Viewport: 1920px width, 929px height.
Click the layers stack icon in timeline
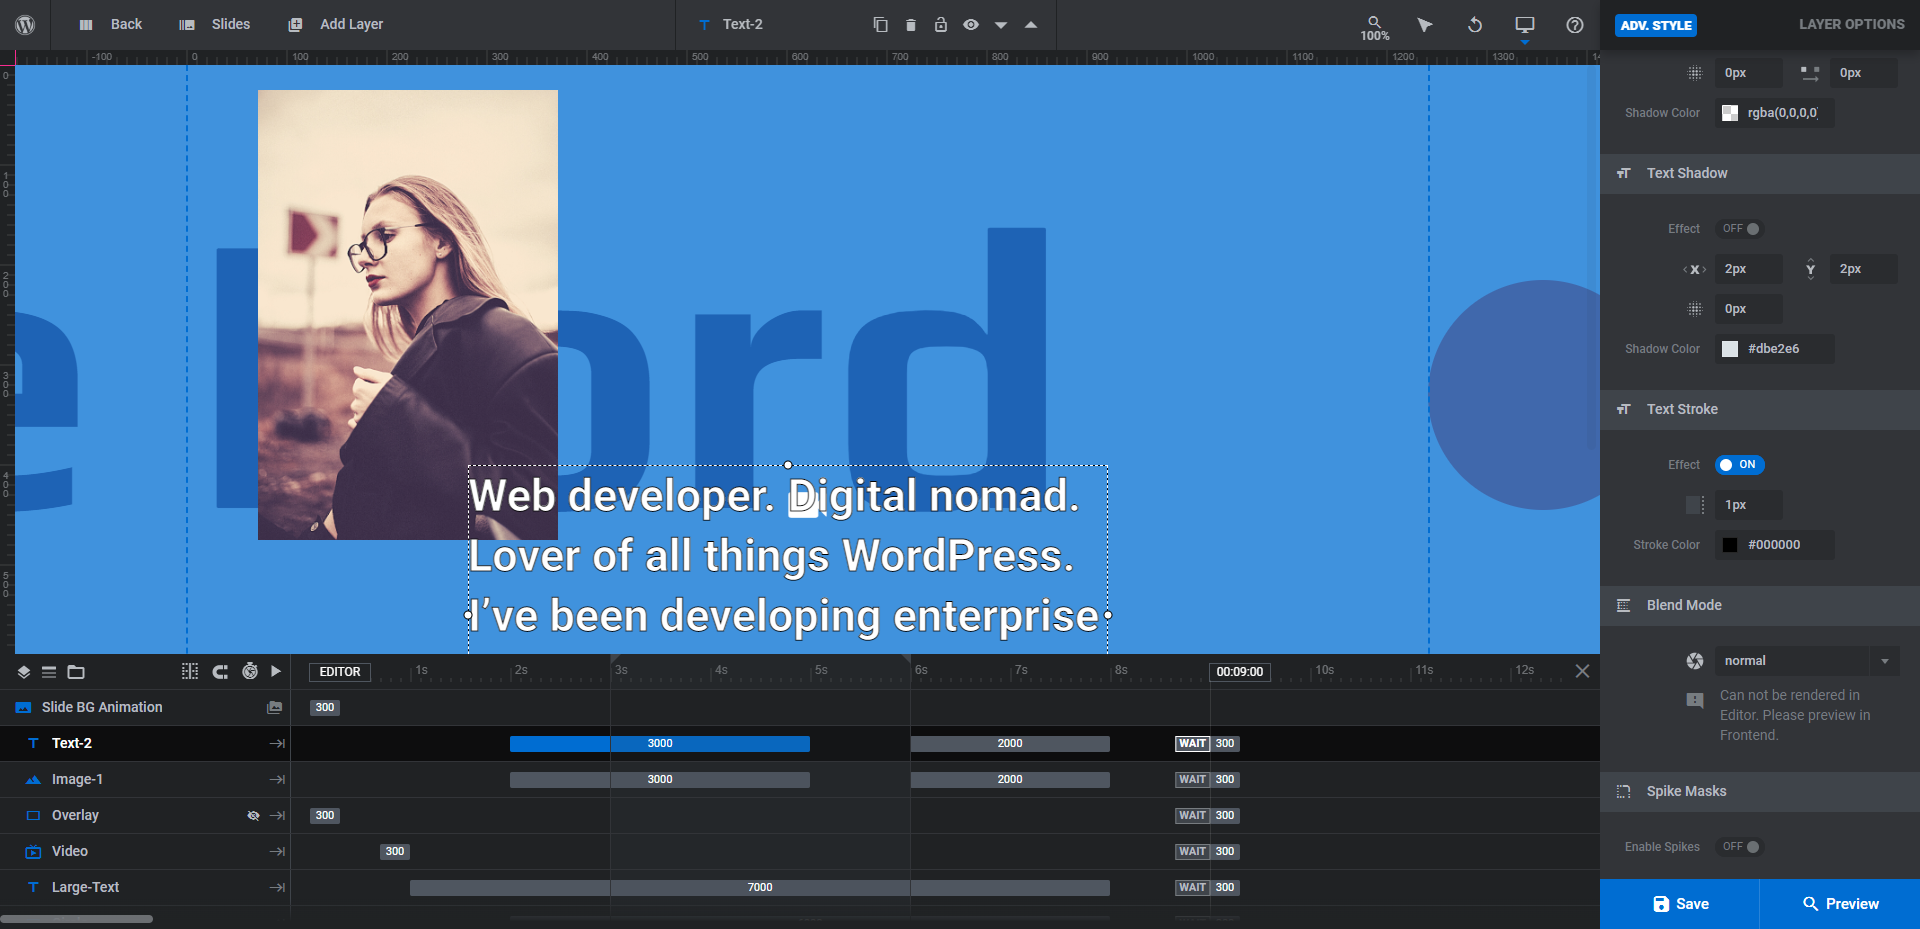pos(24,672)
